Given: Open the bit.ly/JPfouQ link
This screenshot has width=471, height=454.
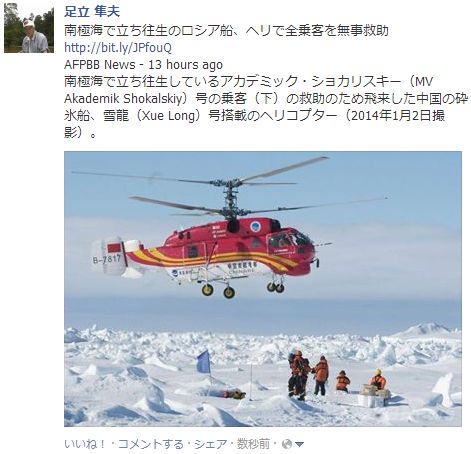Looking at the screenshot, I should click(x=118, y=48).
